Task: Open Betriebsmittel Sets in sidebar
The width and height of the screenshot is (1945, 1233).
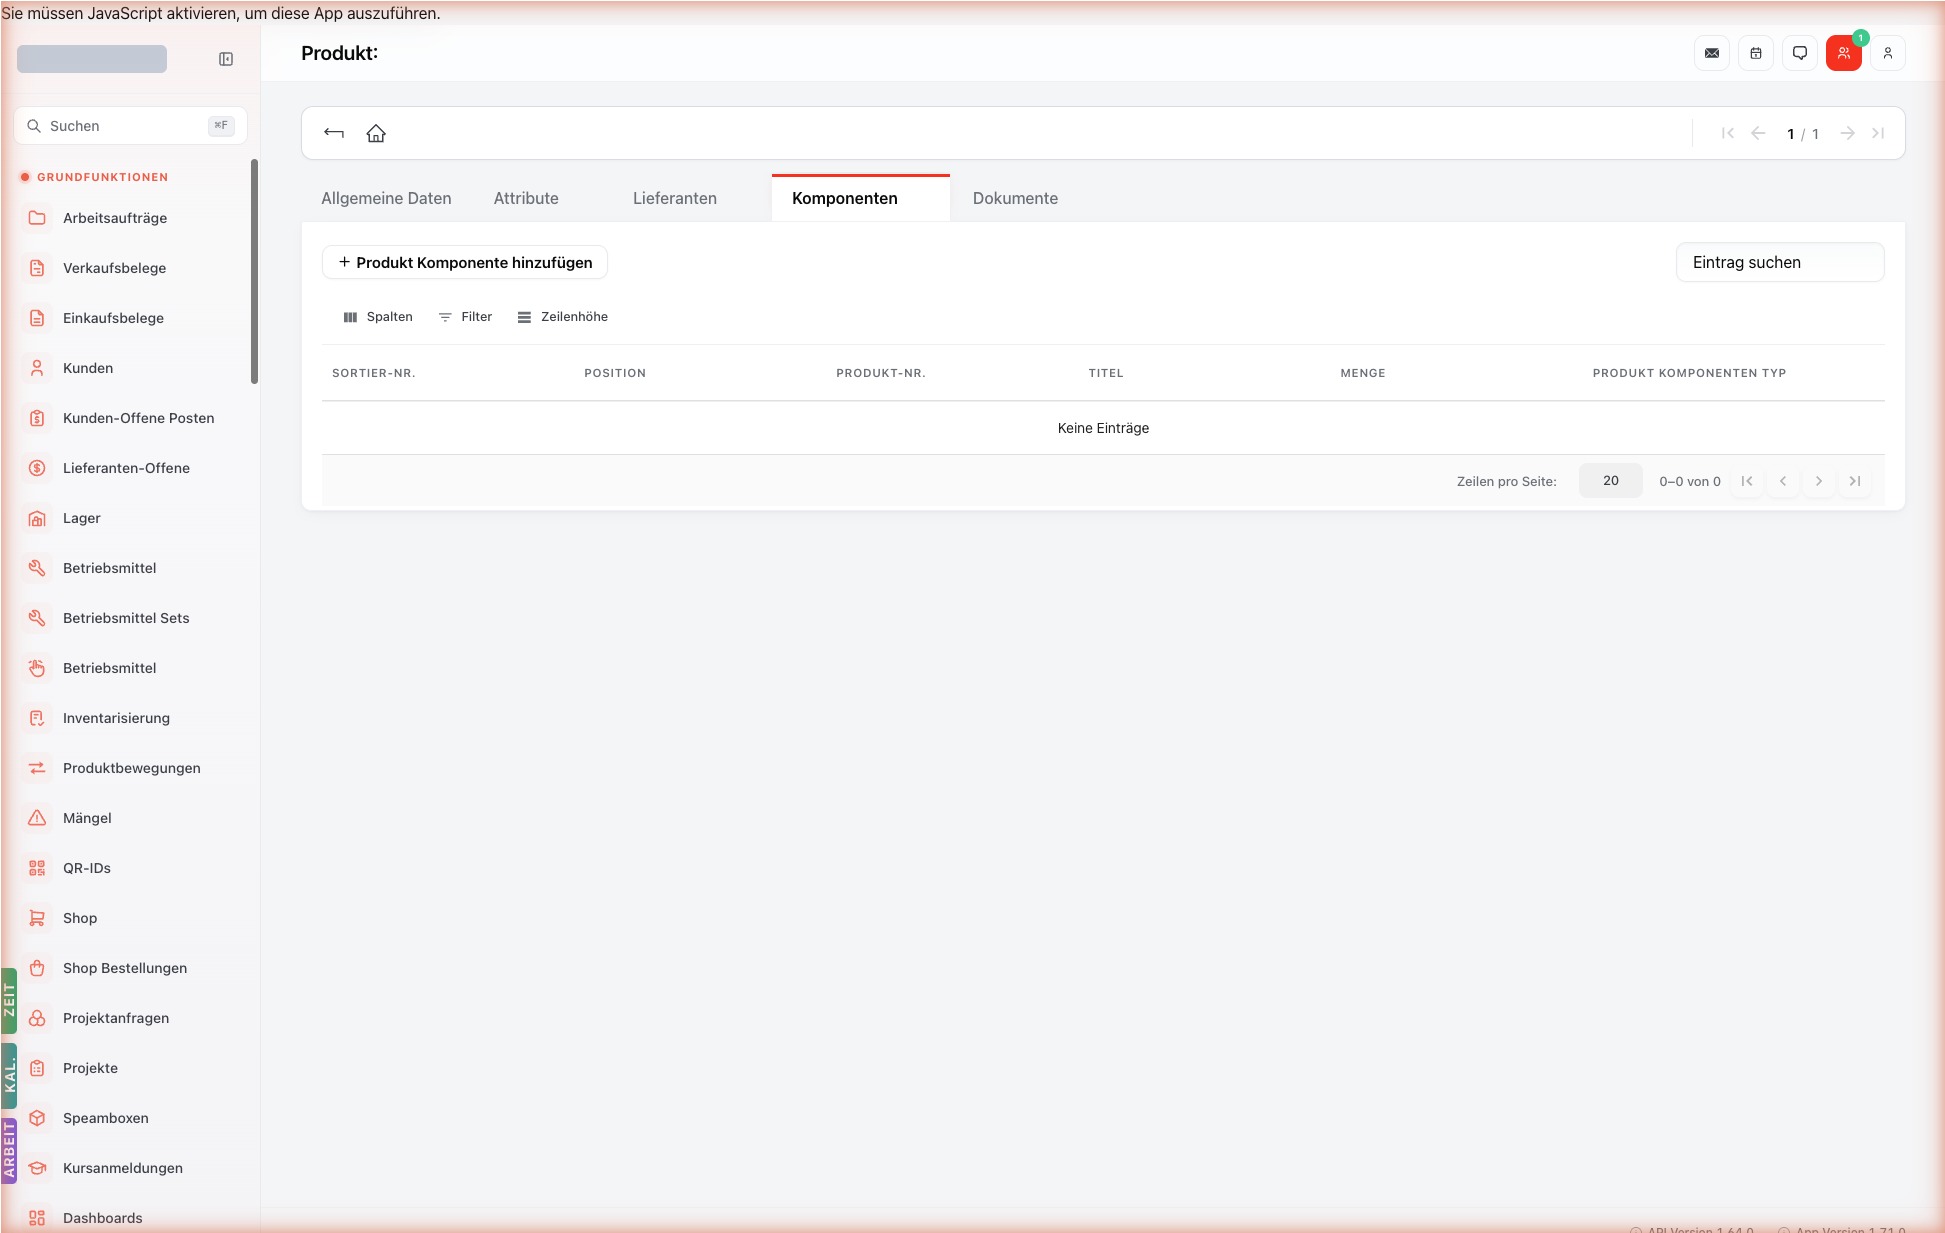Action: pyautogui.click(x=126, y=618)
